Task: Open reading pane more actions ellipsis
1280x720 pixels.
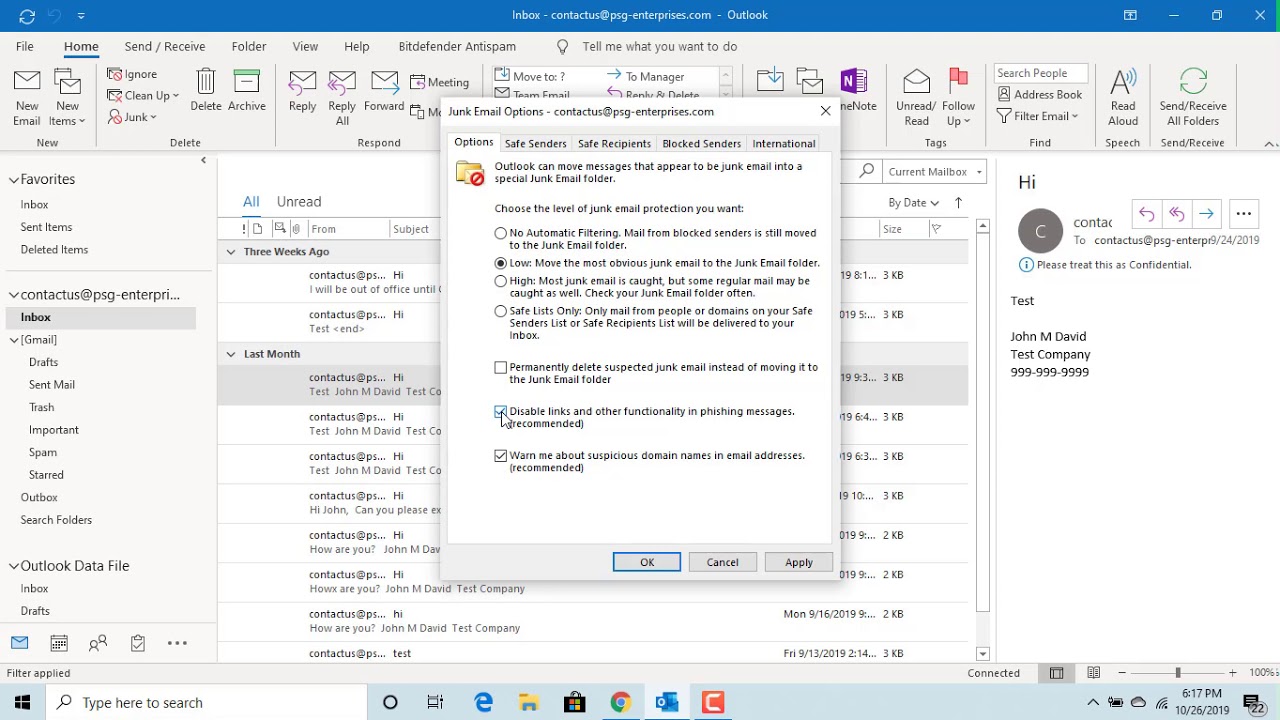Action: coord(1244,213)
